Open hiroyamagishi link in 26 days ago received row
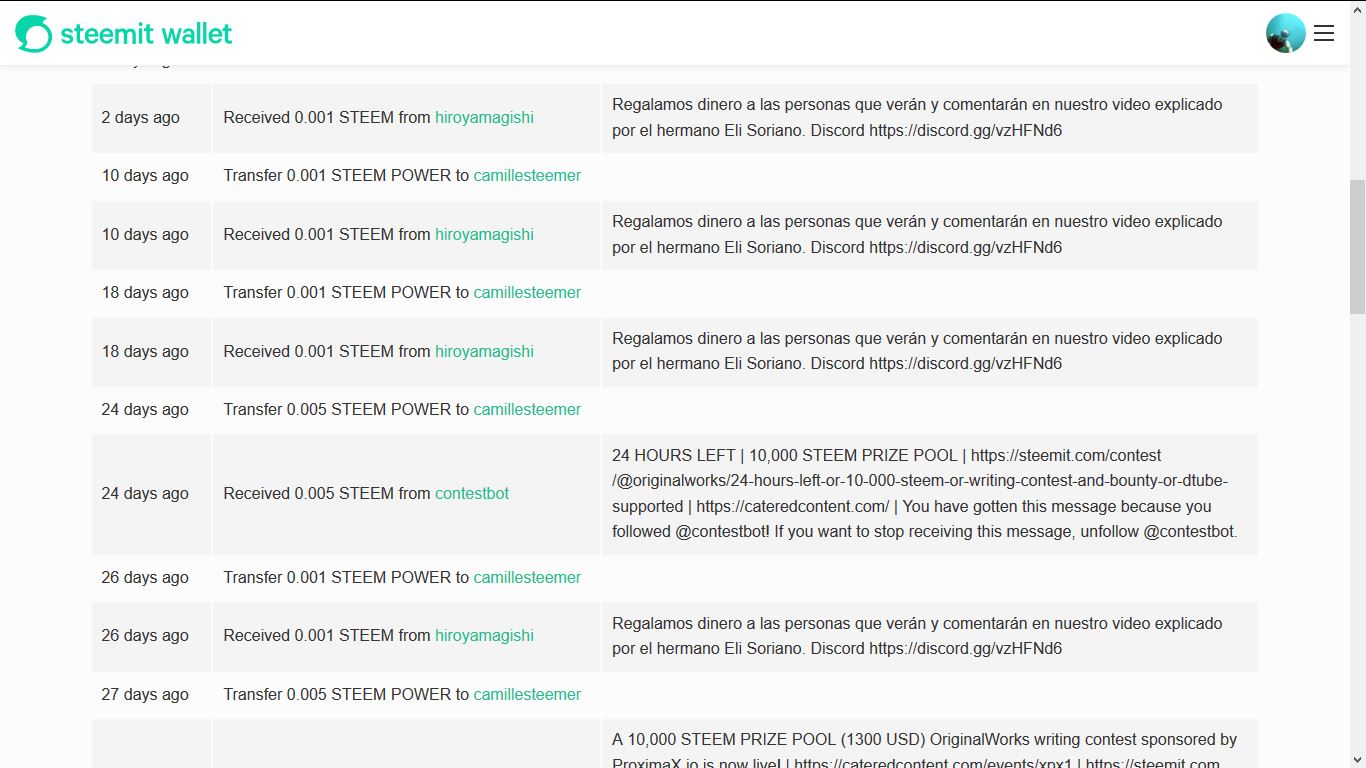This screenshot has height=768, width=1366. point(484,635)
